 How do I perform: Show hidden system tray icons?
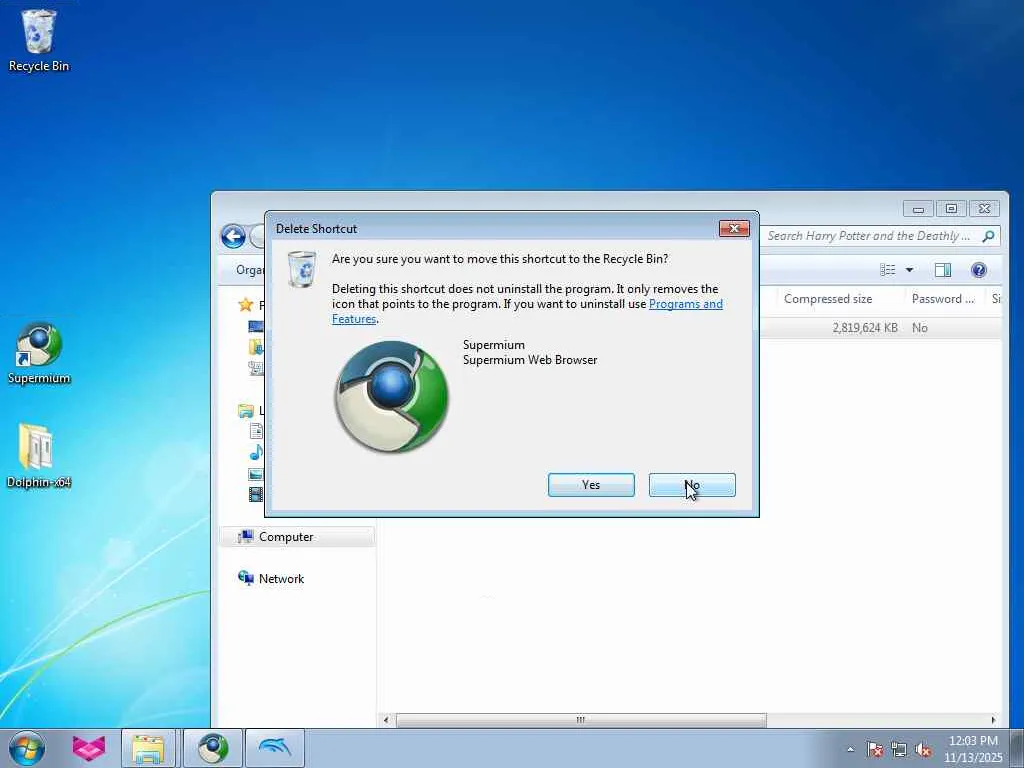pyautogui.click(x=850, y=749)
